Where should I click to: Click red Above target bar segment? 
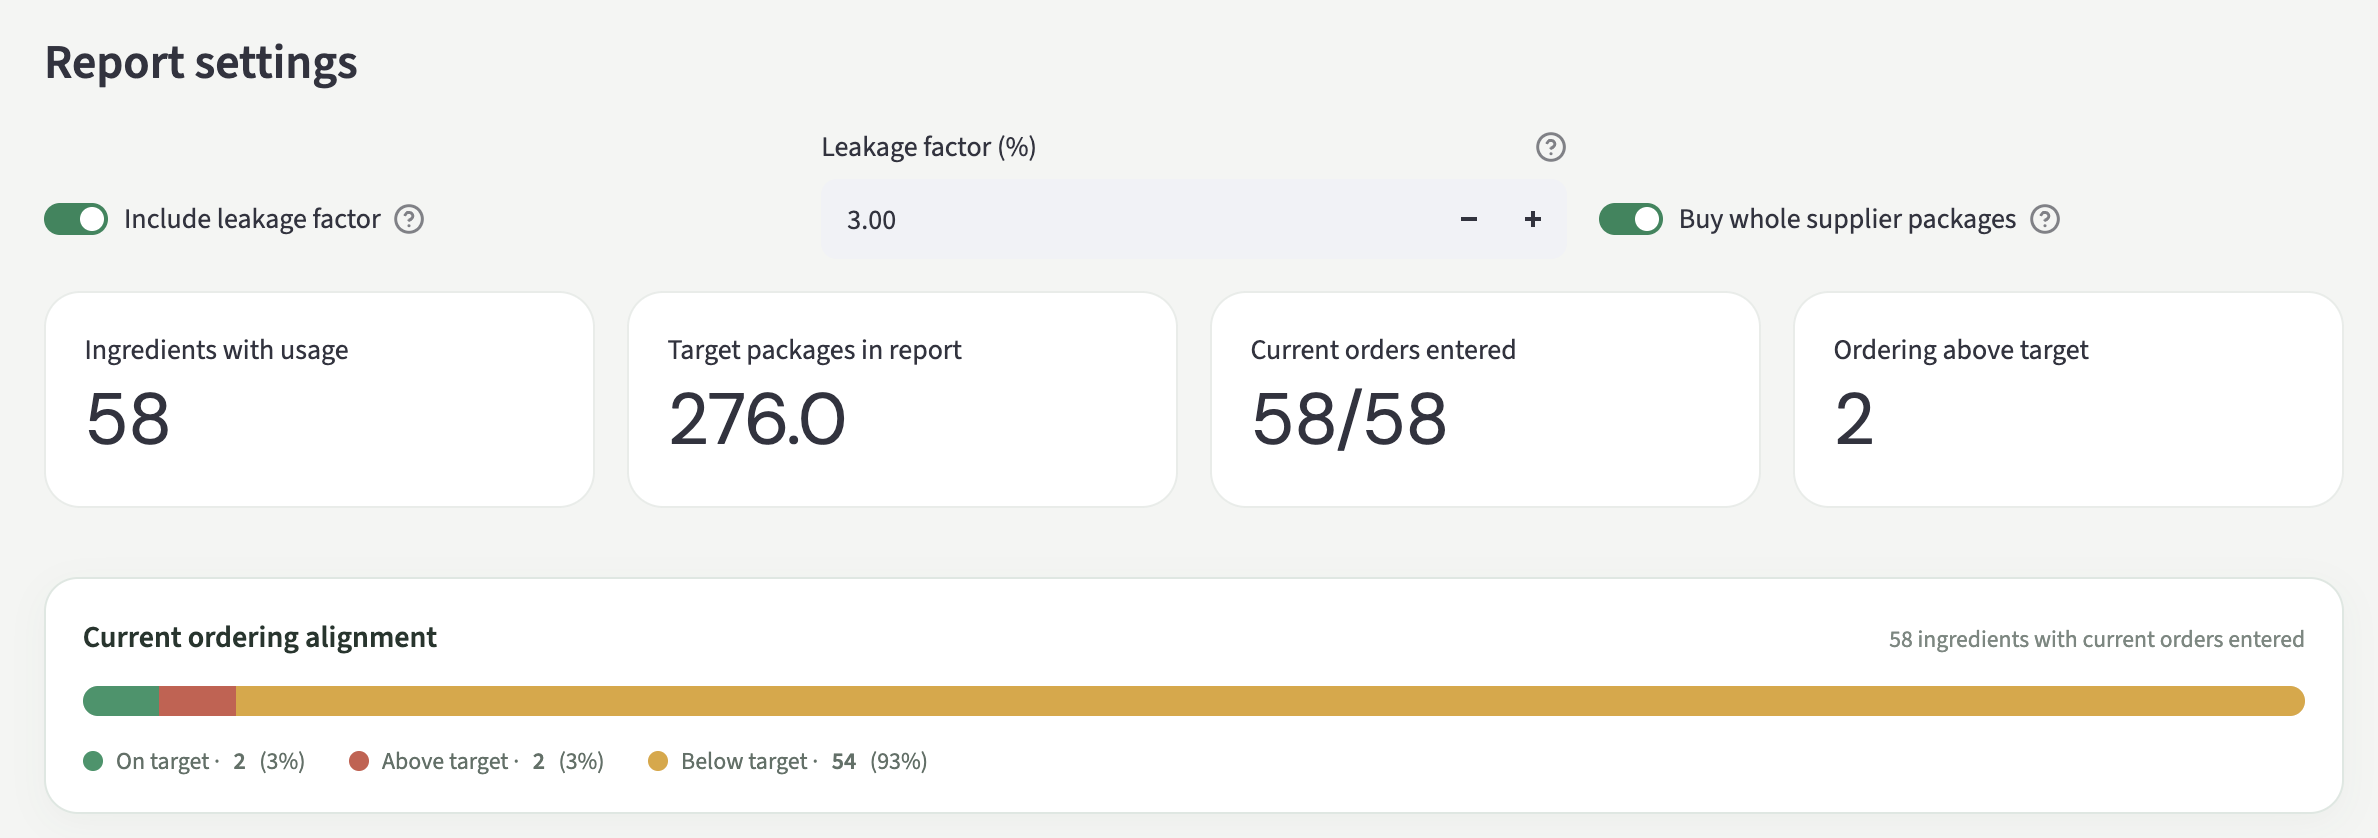198,701
